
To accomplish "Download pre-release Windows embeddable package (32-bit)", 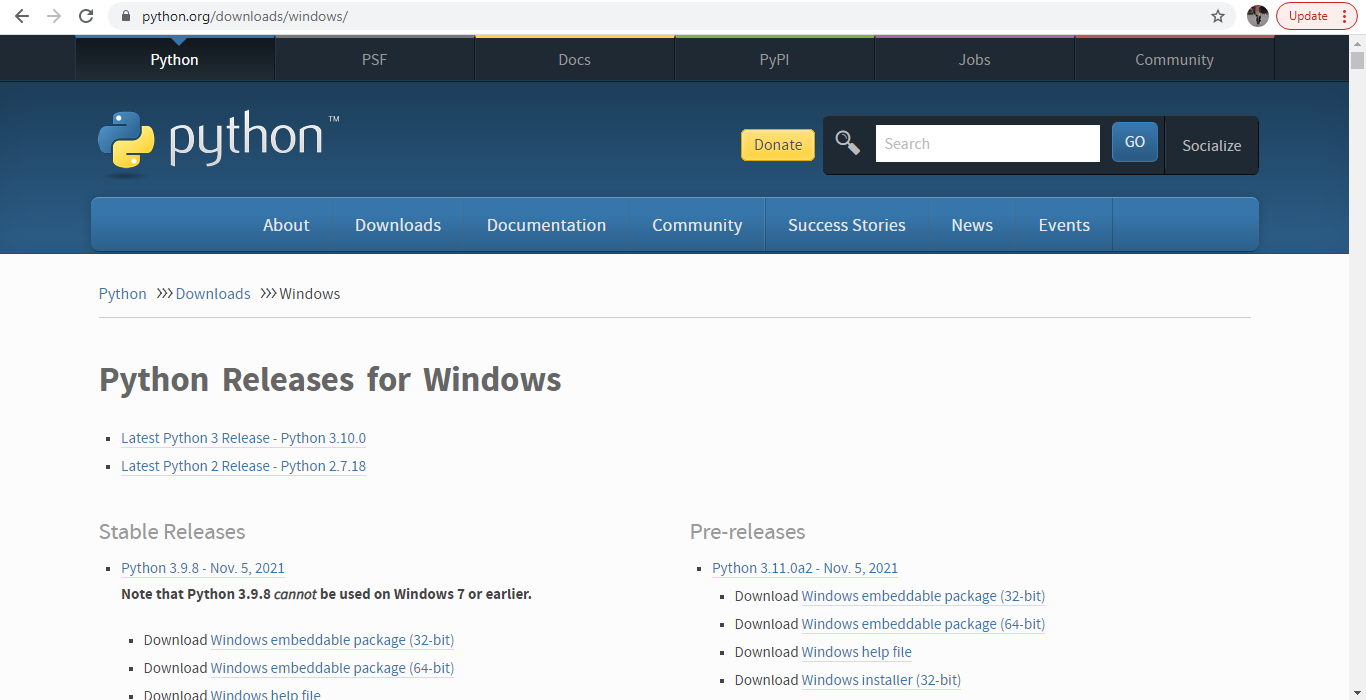I will point(923,596).
